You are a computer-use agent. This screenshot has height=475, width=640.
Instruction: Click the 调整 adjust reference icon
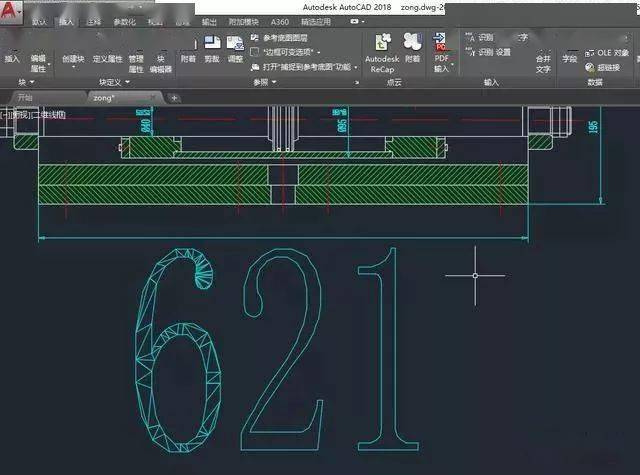[236, 44]
